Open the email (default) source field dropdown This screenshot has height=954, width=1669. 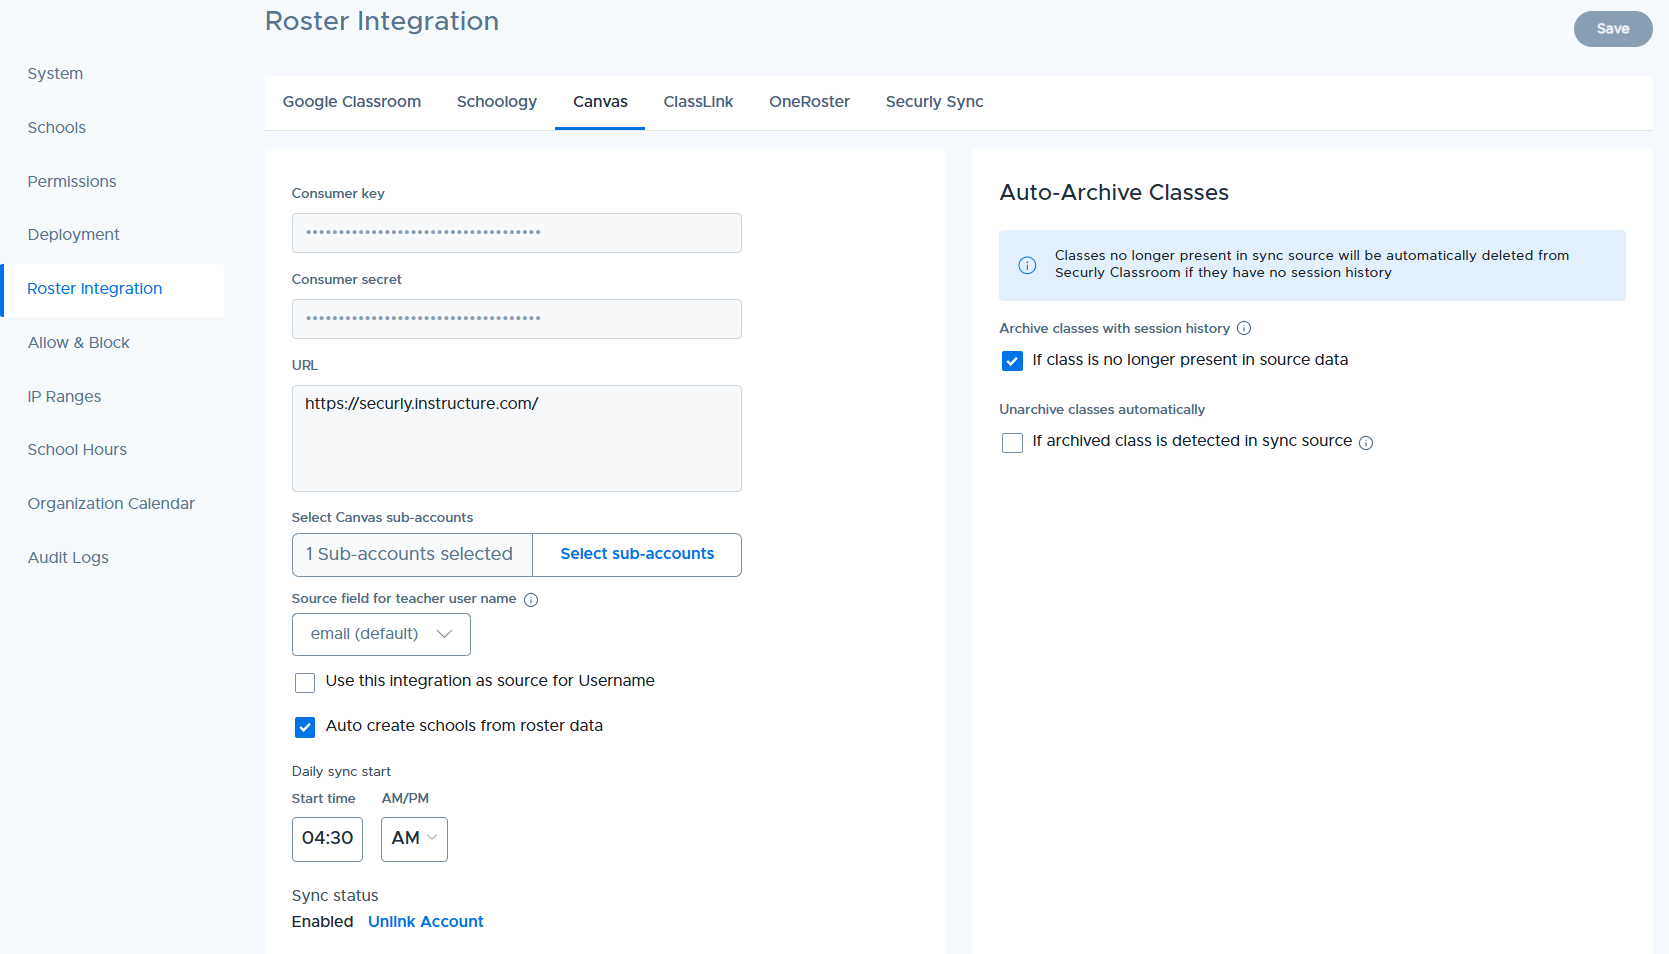381,635
